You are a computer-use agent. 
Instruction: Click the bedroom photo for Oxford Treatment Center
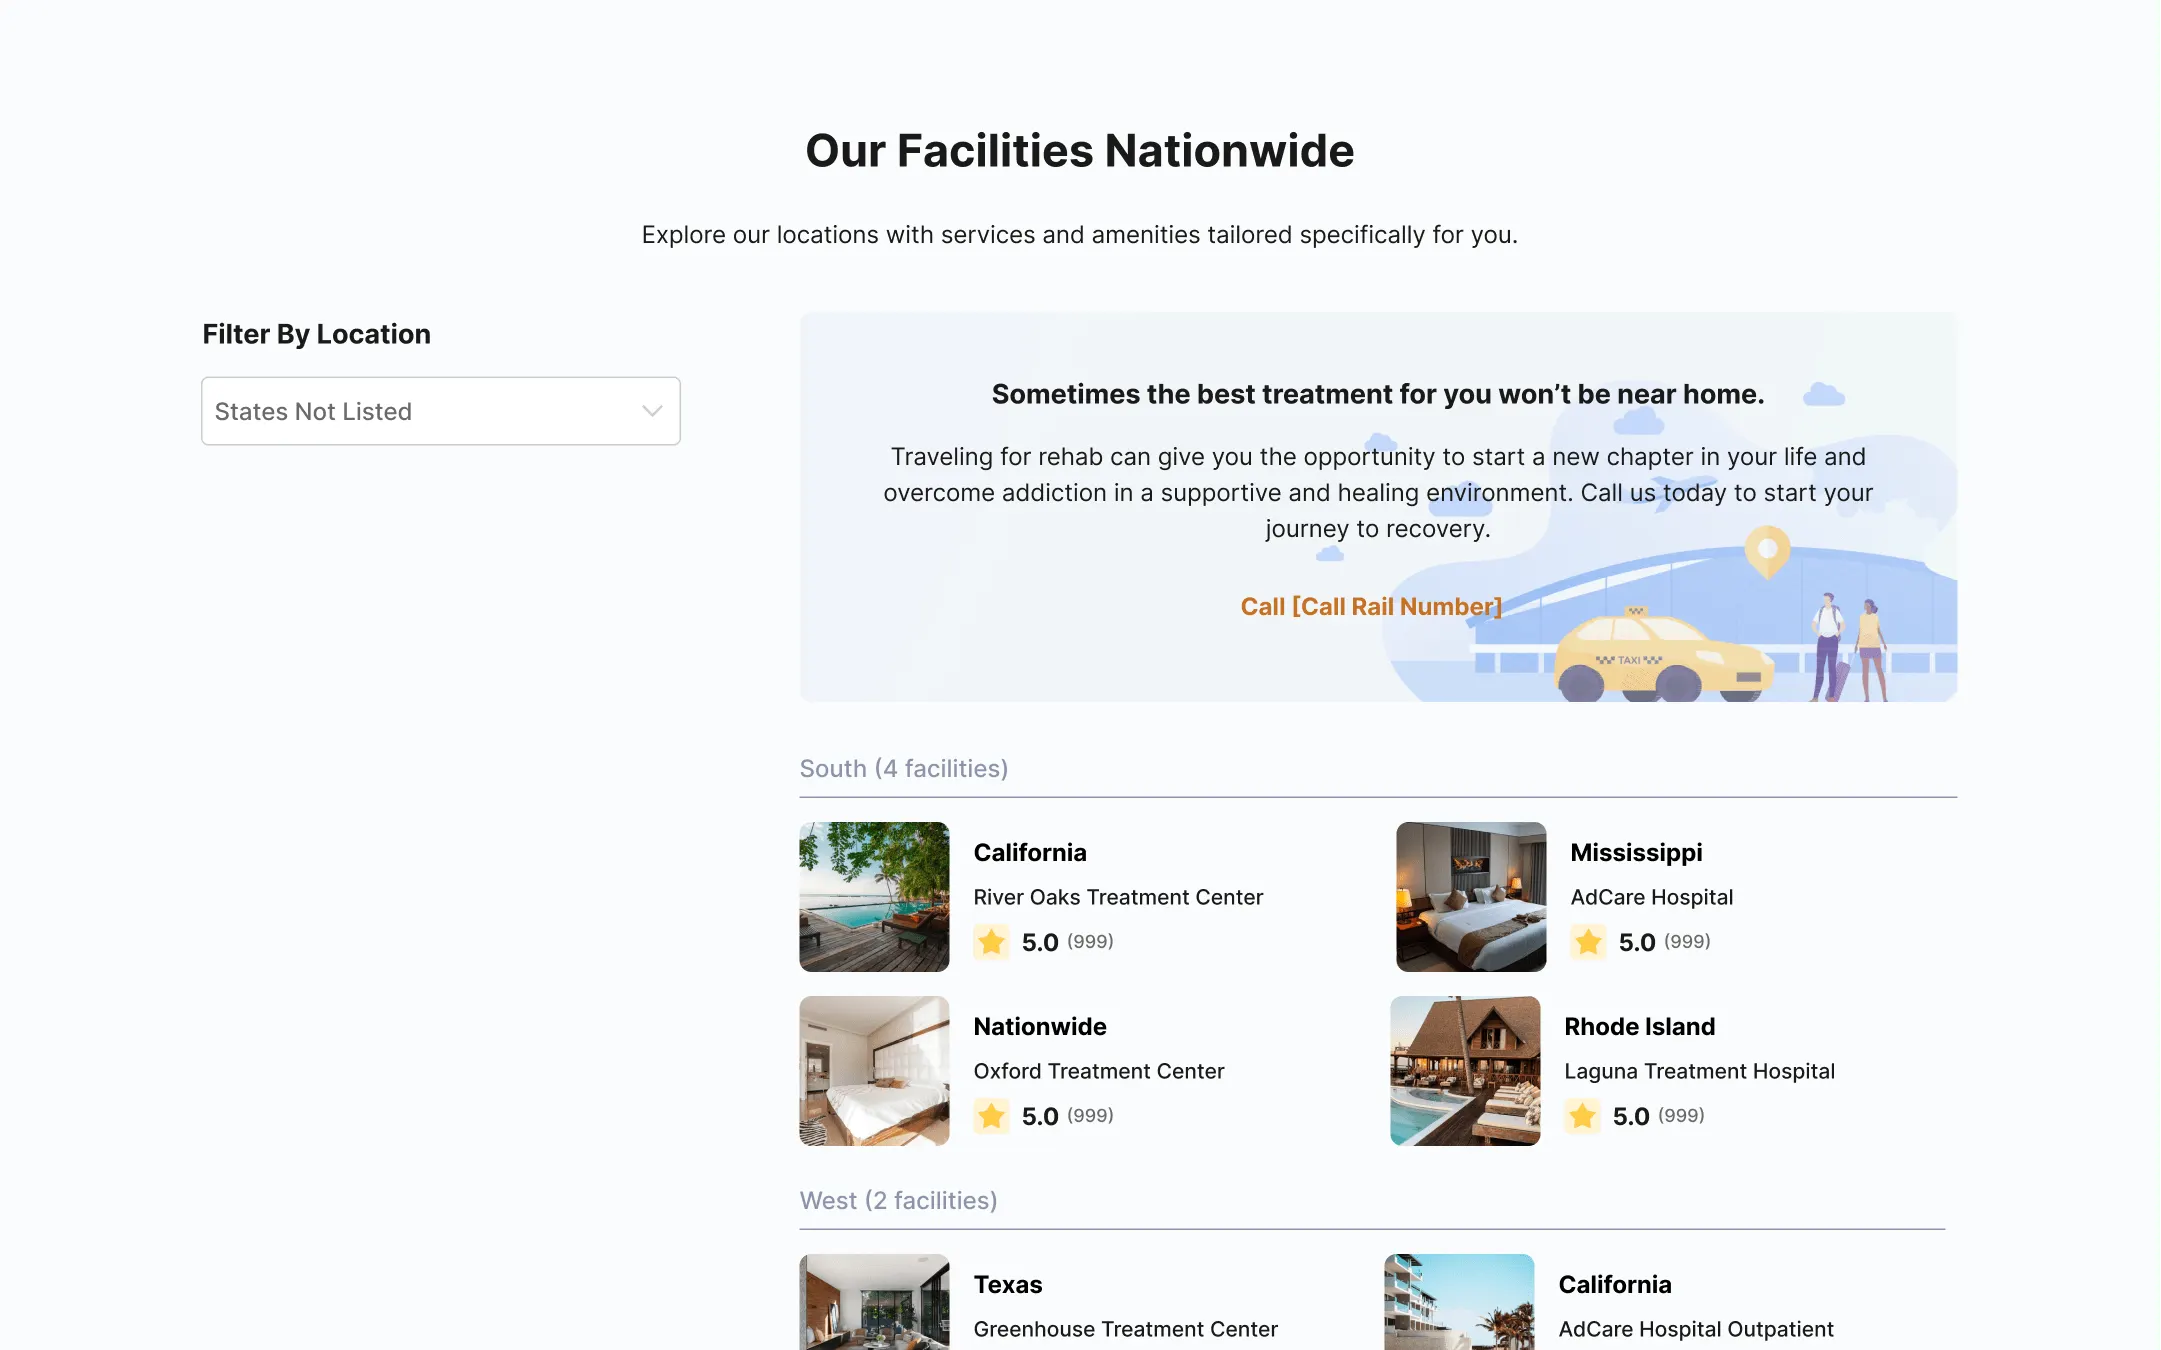click(873, 1070)
